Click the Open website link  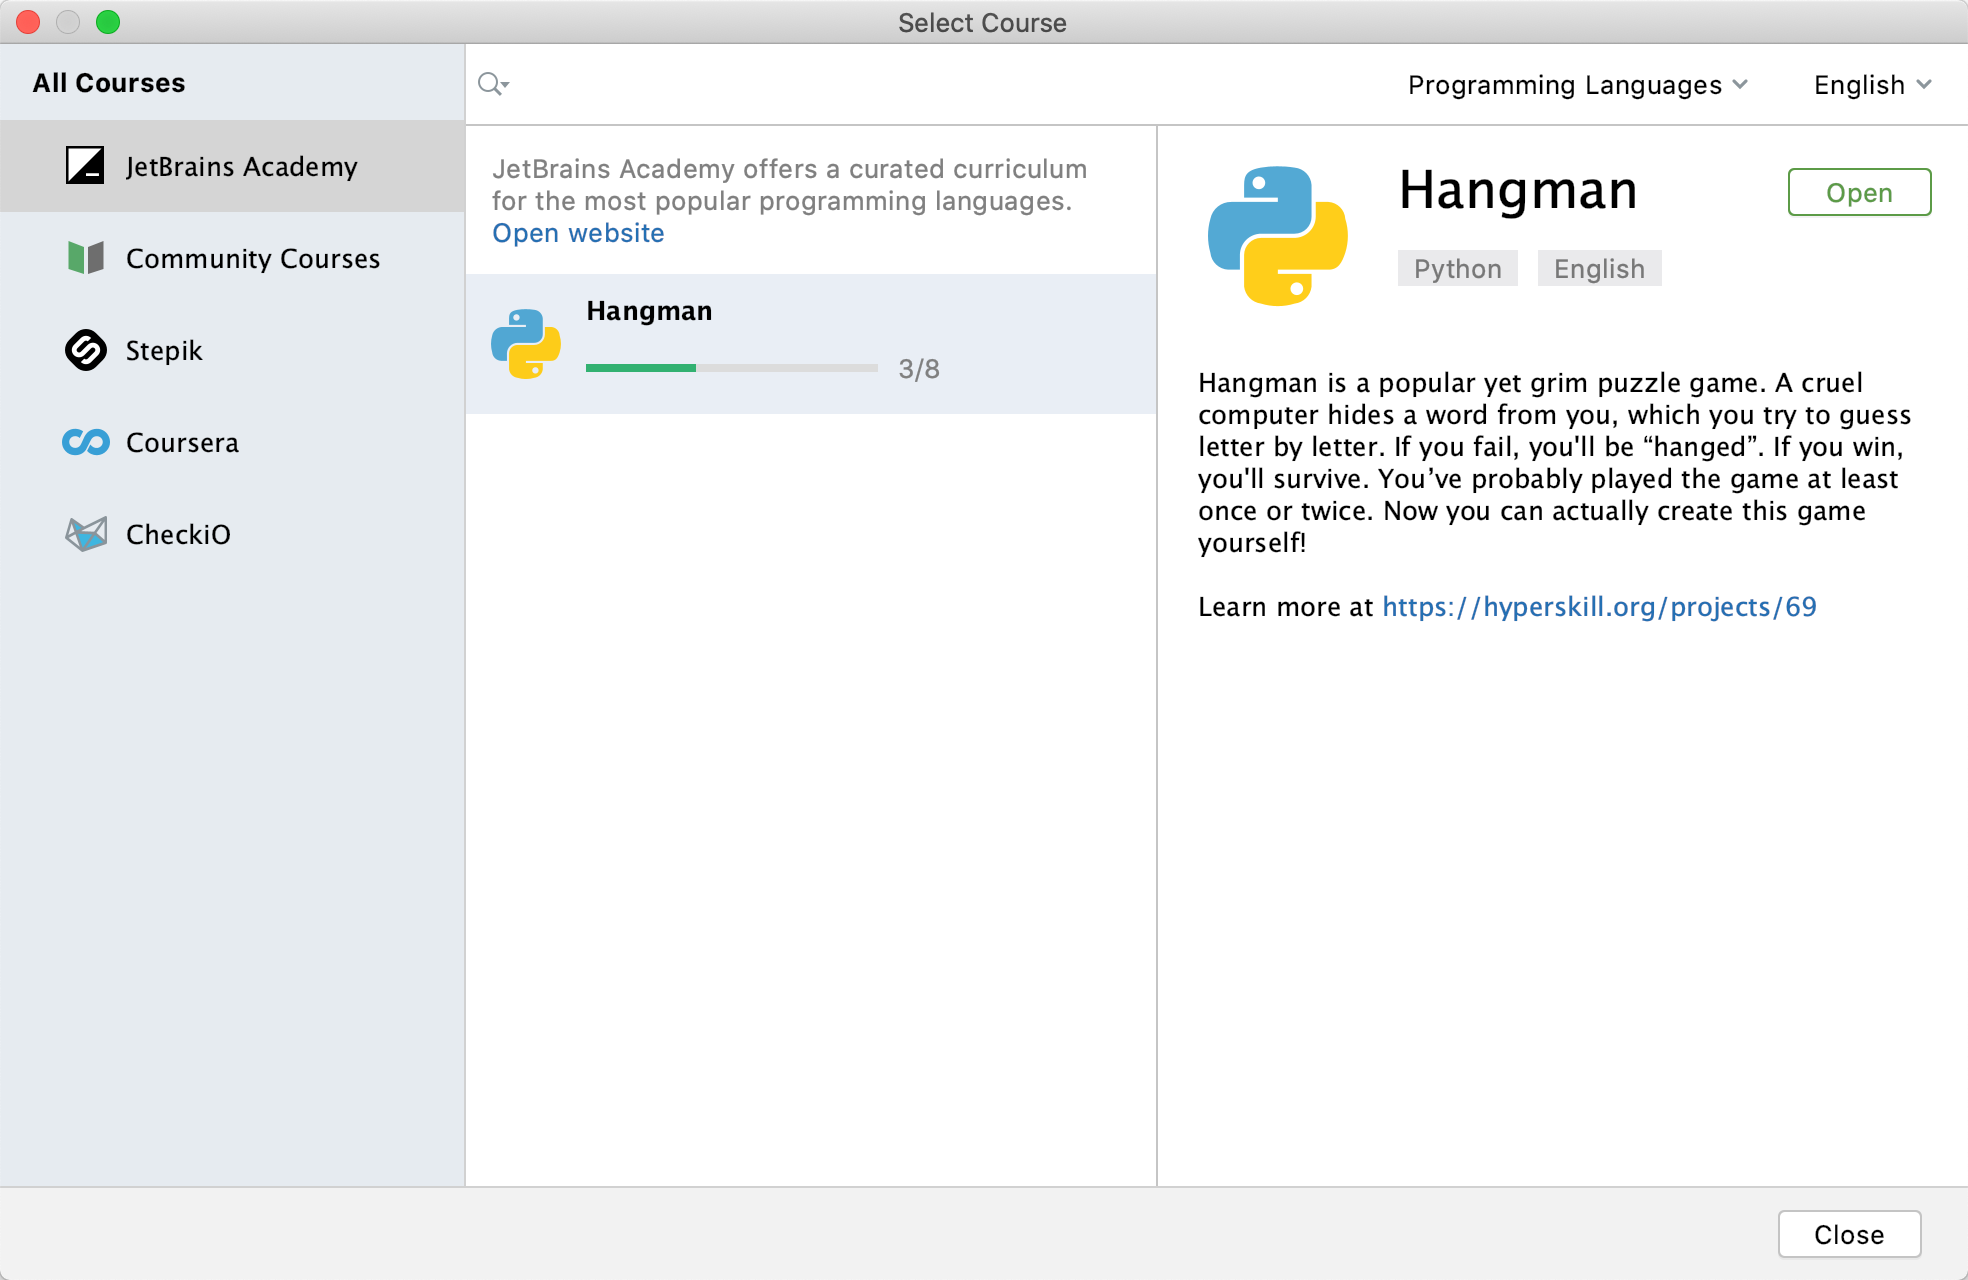pos(577,234)
